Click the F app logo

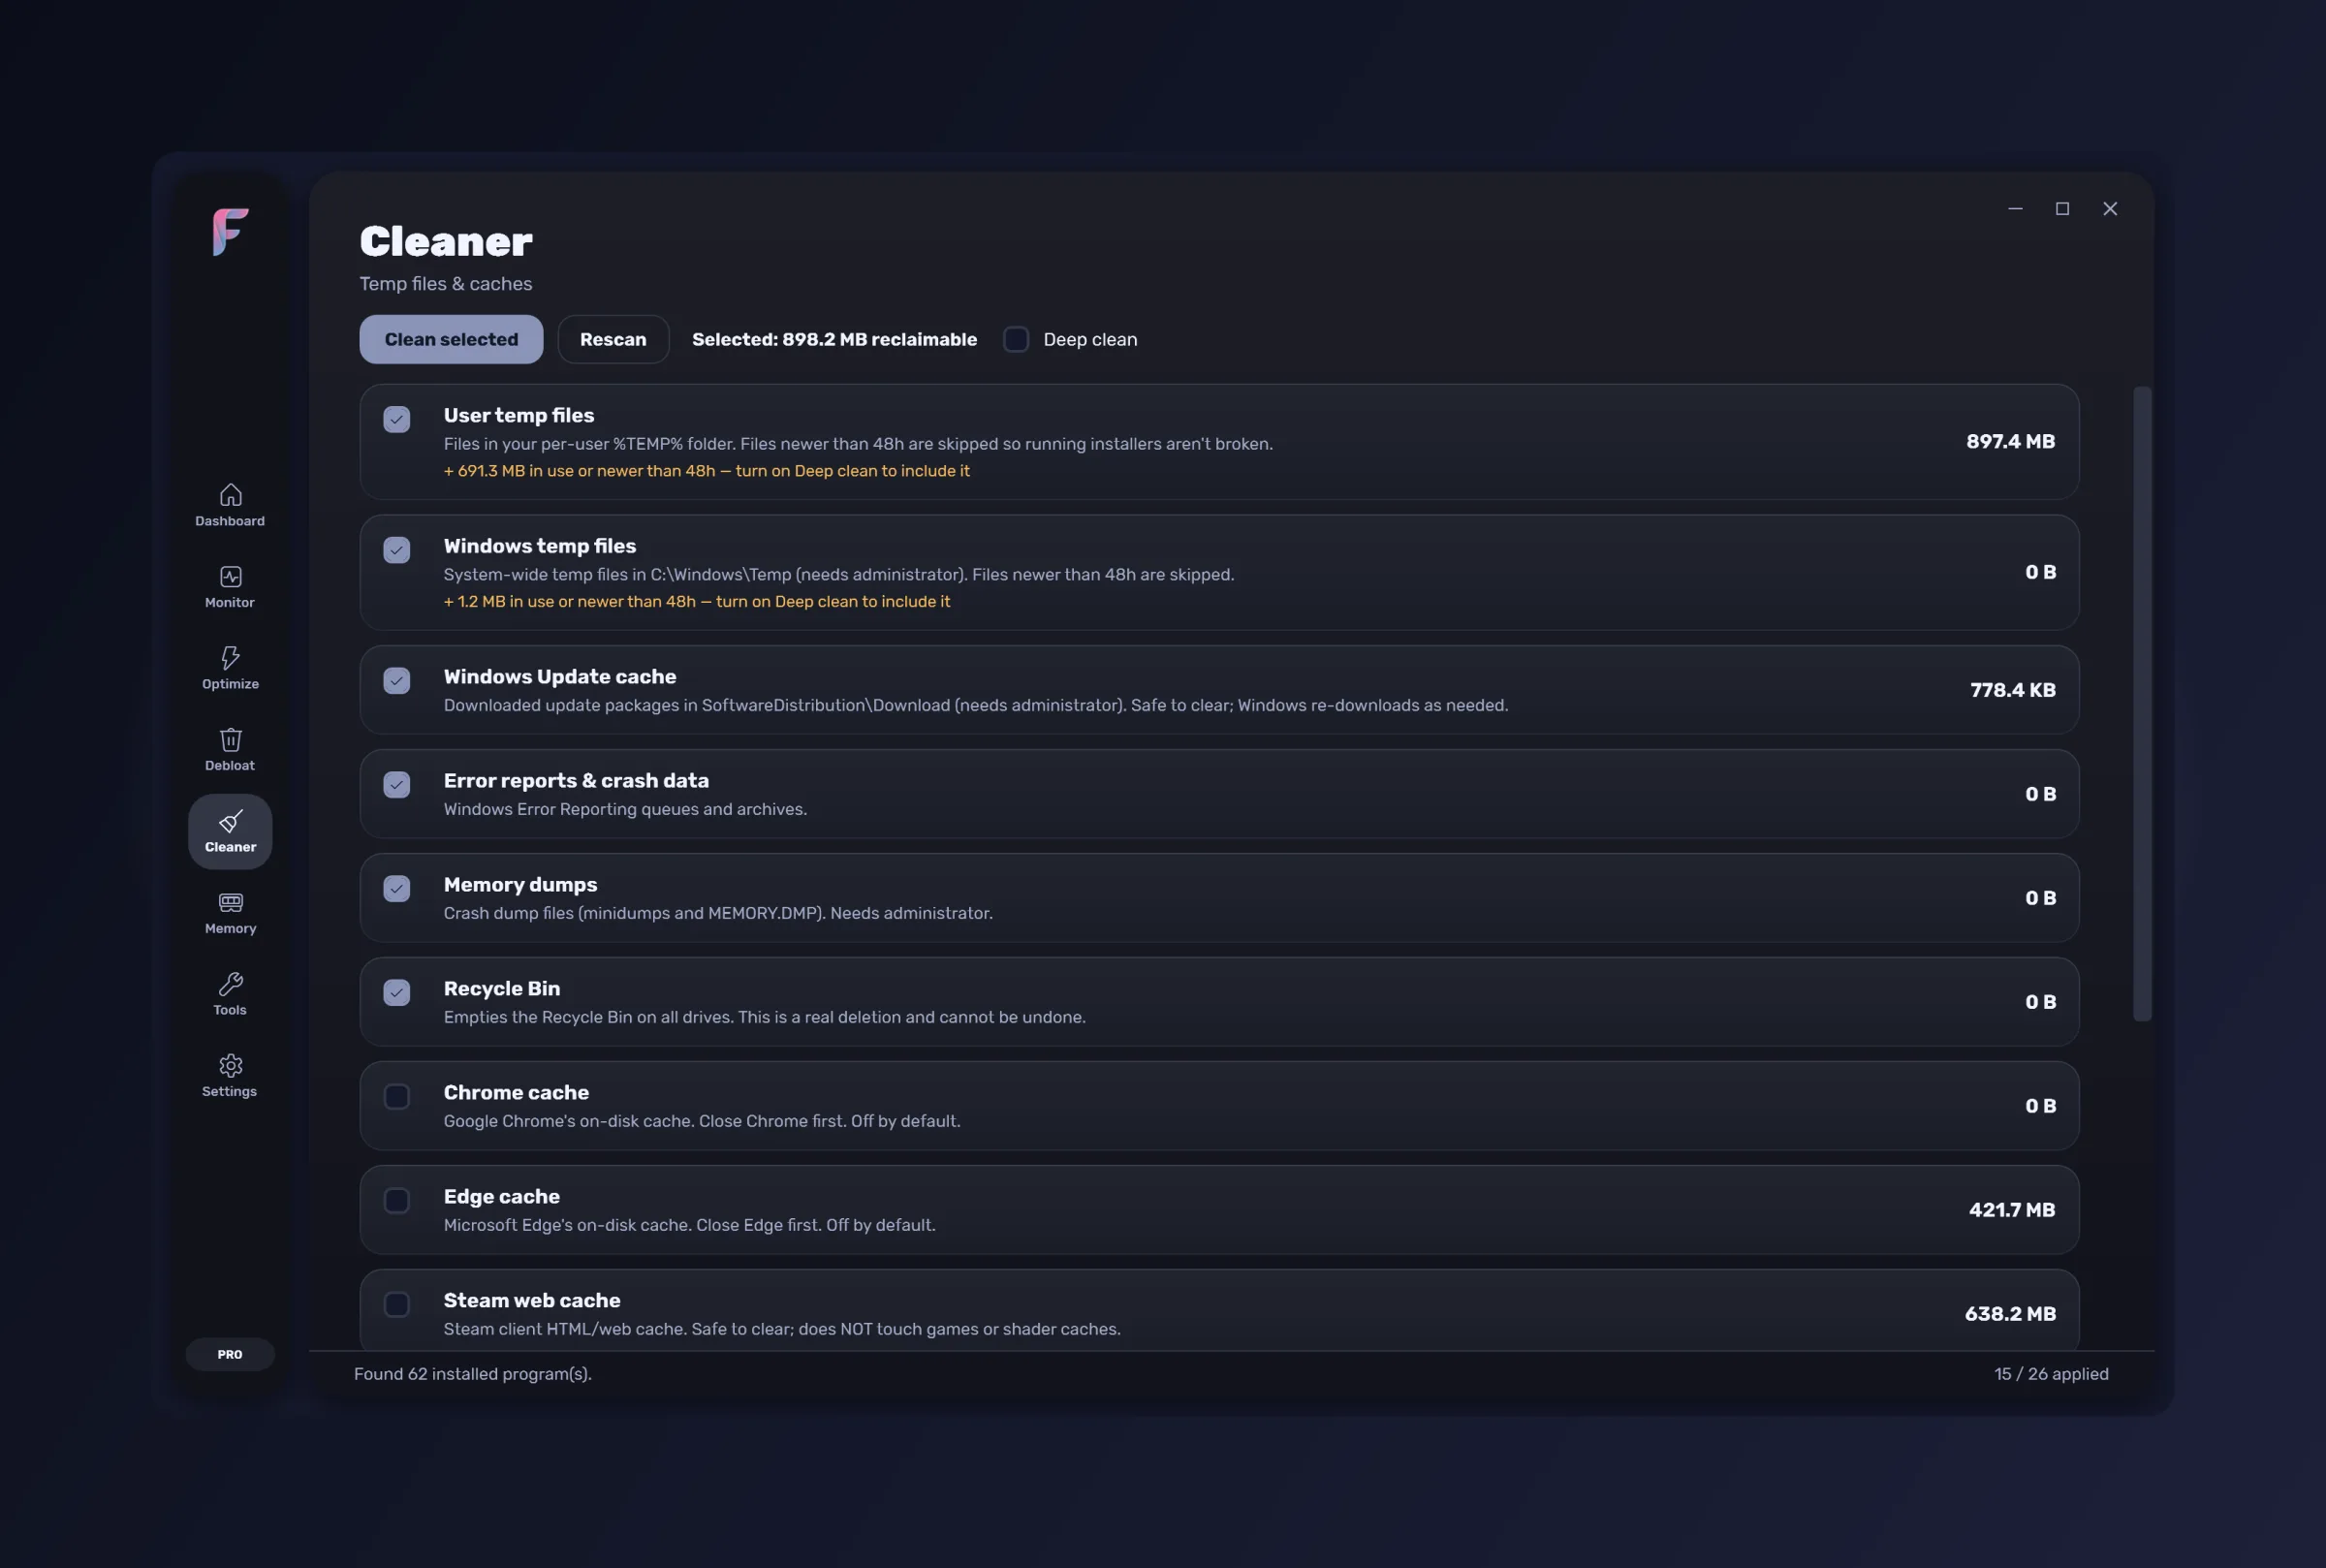pyautogui.click(x=230, y=232)
